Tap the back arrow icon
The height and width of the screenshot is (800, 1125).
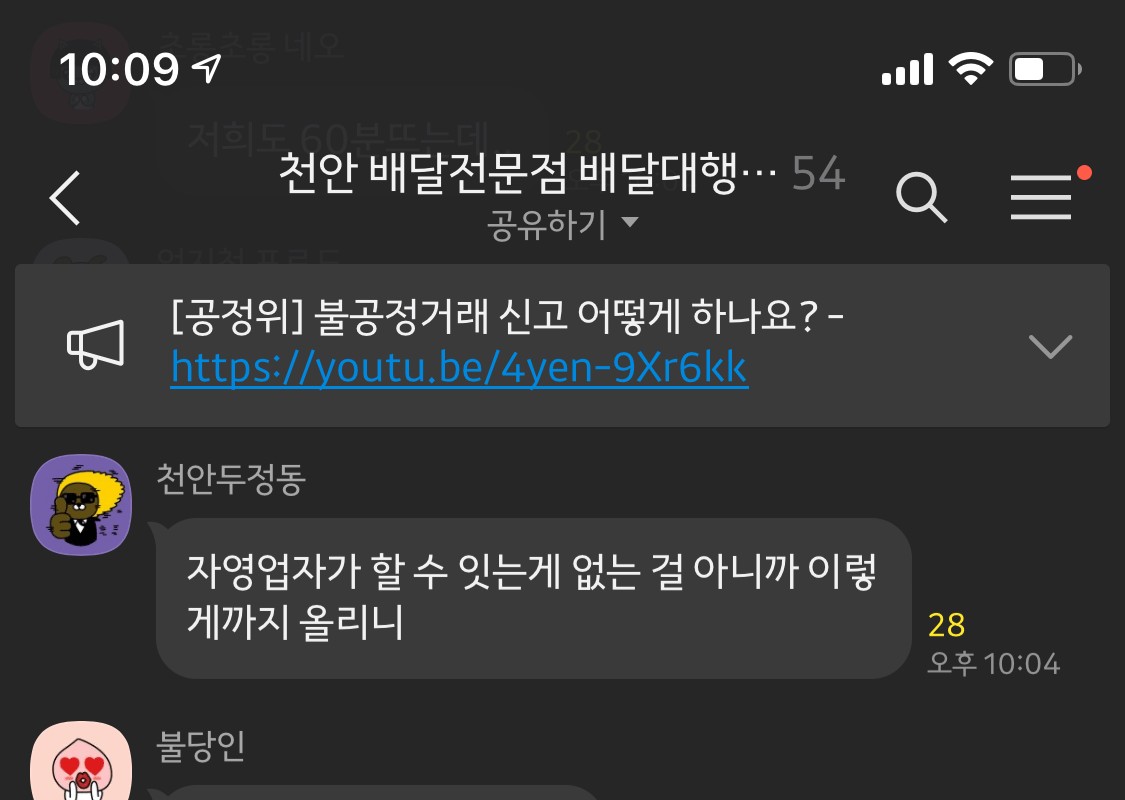(x=65, y=198)
